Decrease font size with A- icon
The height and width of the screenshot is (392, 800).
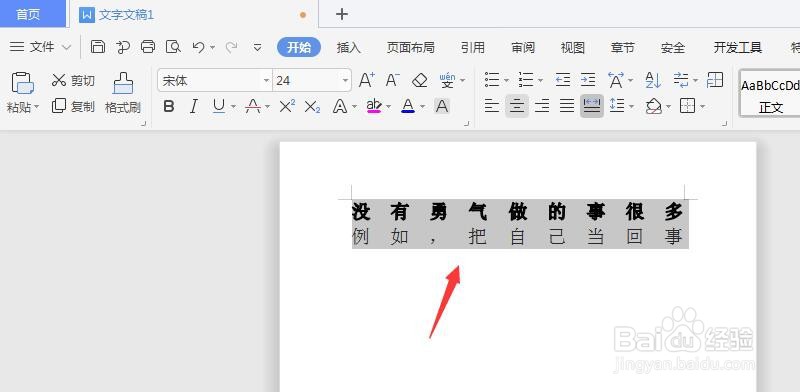392,80
